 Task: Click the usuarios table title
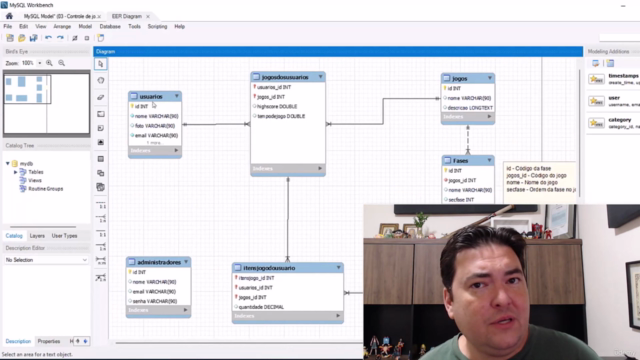(x=151, y=97)
